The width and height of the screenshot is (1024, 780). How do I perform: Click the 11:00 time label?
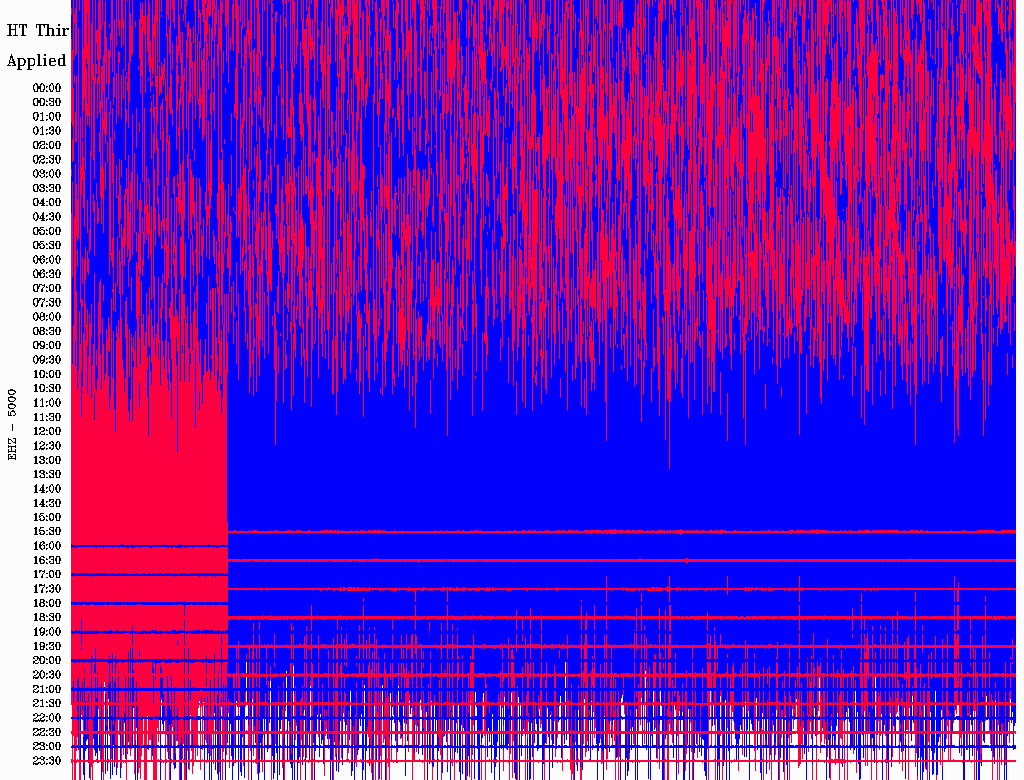(47, 403)
